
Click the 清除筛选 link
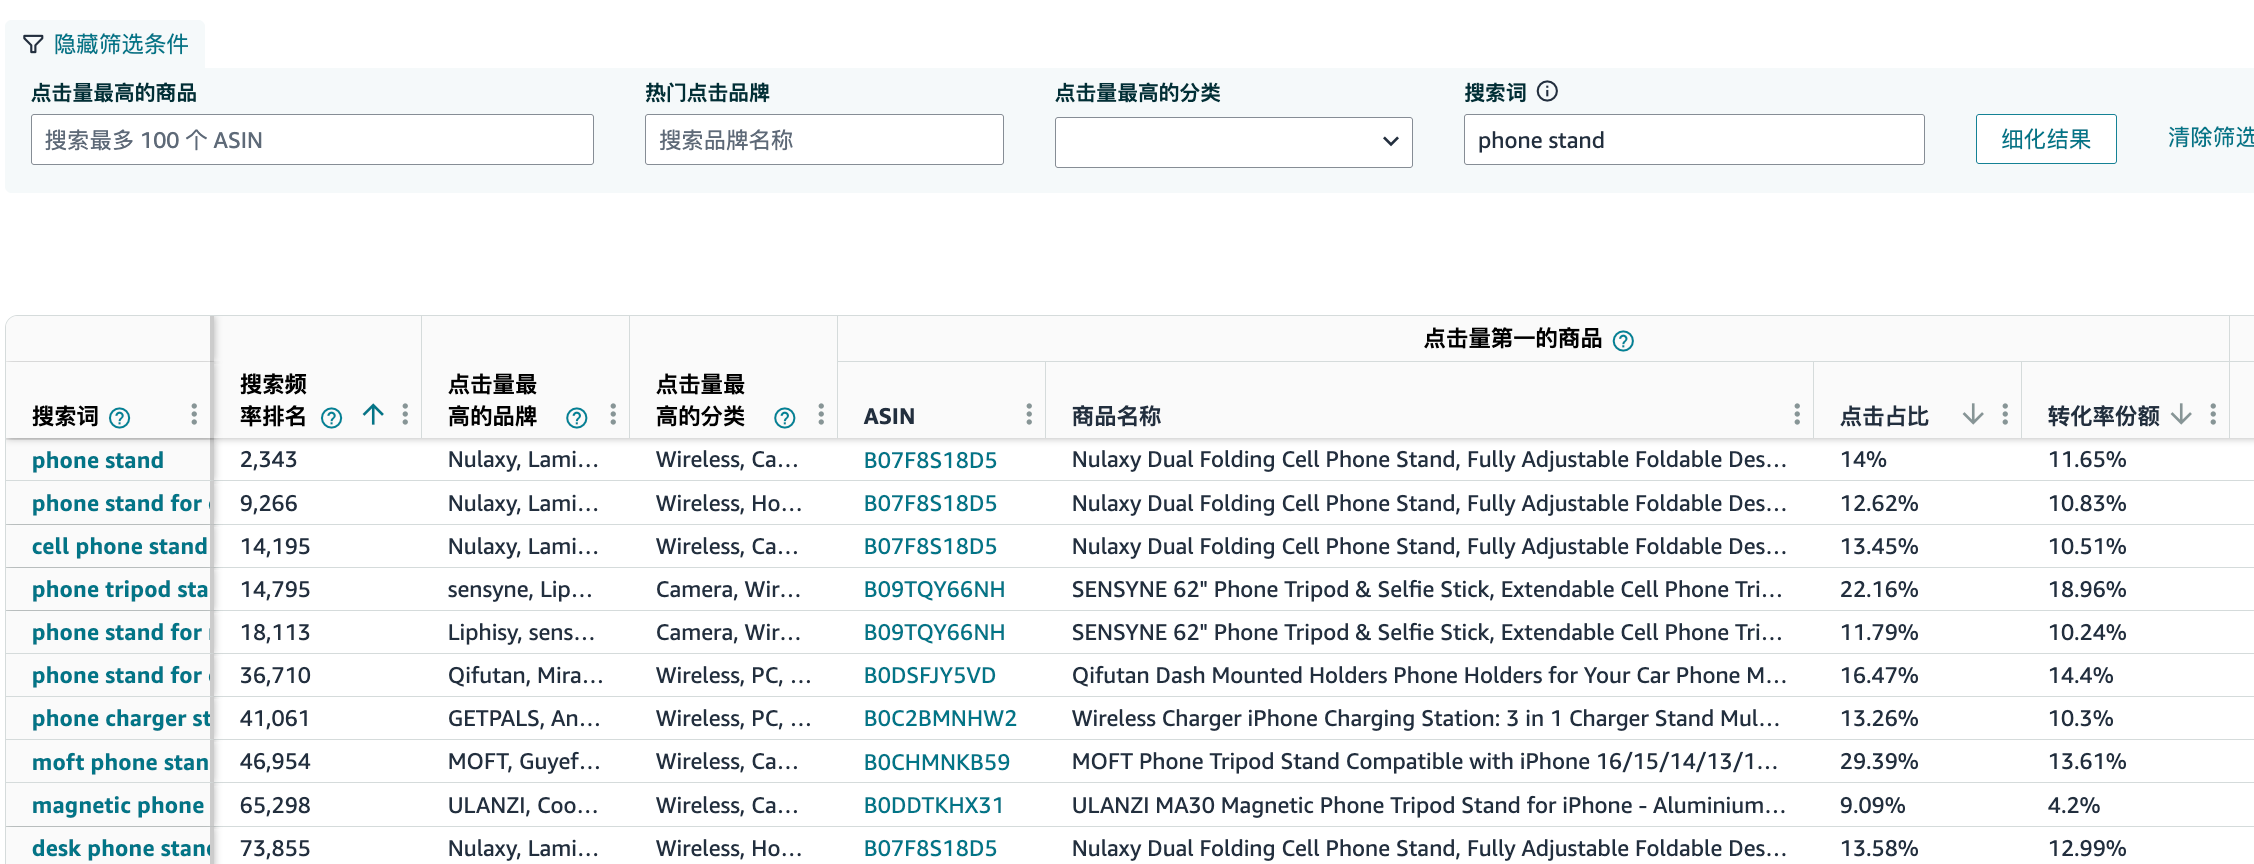click(2211, 137)
